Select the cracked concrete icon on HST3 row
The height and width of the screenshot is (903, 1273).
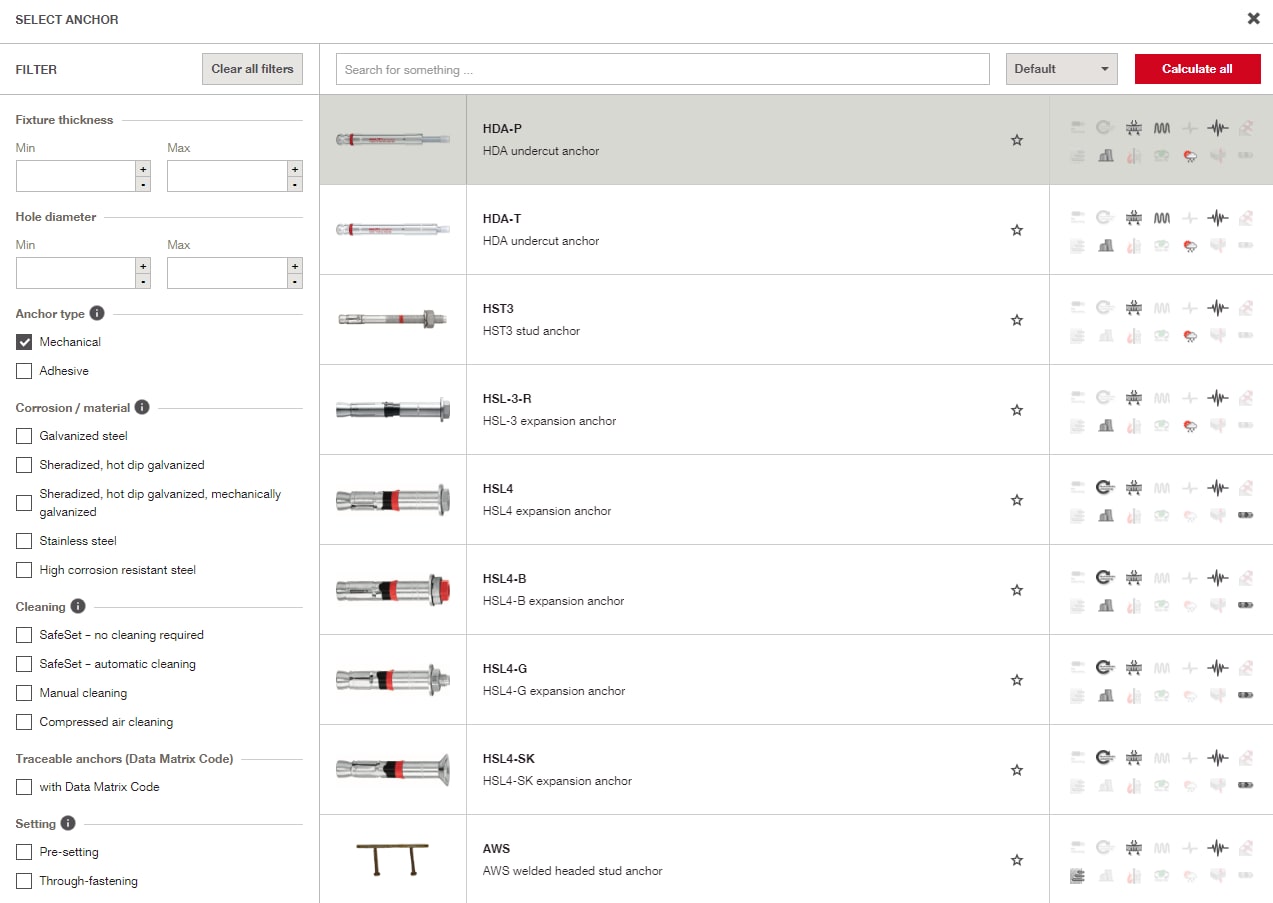[x=1133, y=307]
